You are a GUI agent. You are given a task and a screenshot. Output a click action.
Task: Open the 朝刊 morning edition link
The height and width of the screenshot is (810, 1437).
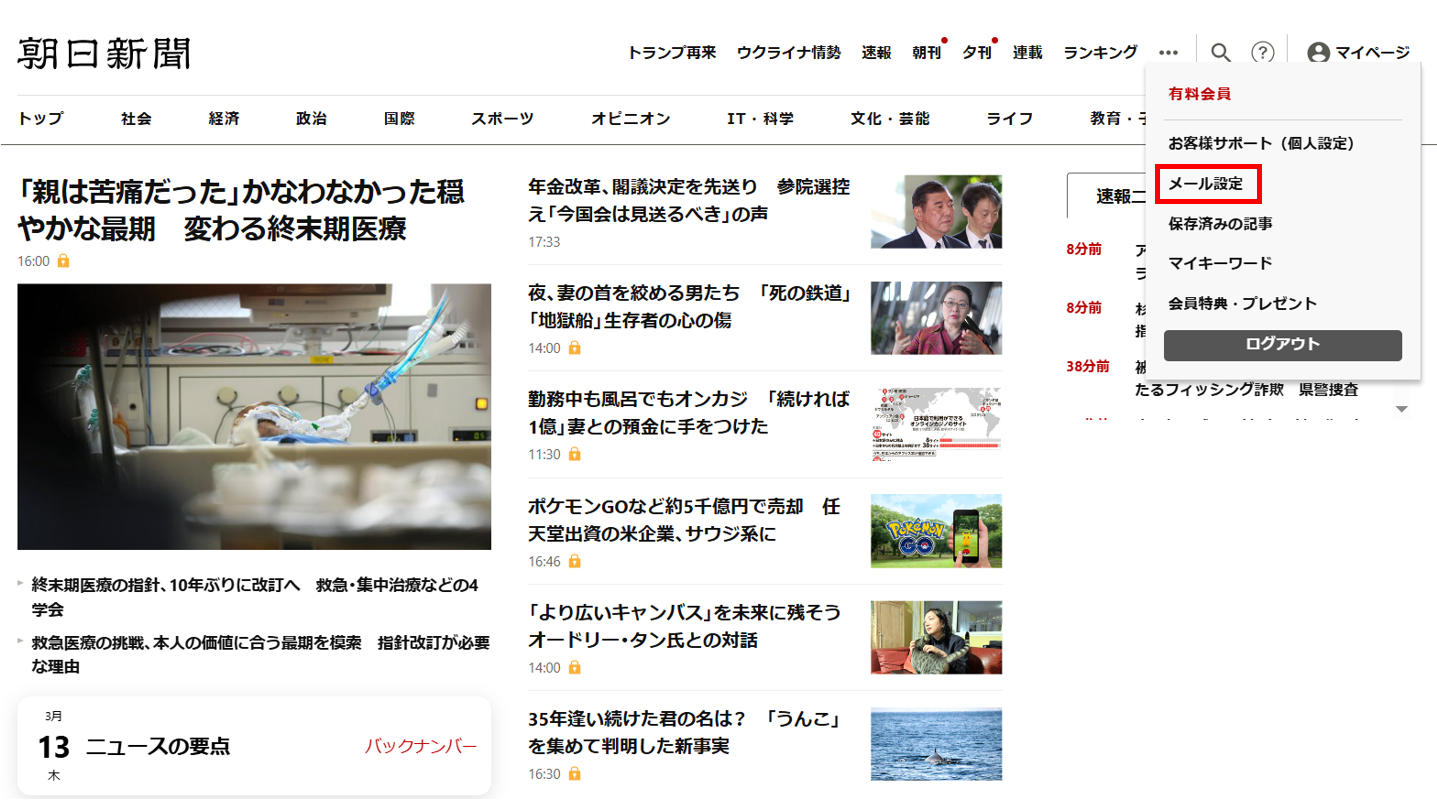[927, 52]
